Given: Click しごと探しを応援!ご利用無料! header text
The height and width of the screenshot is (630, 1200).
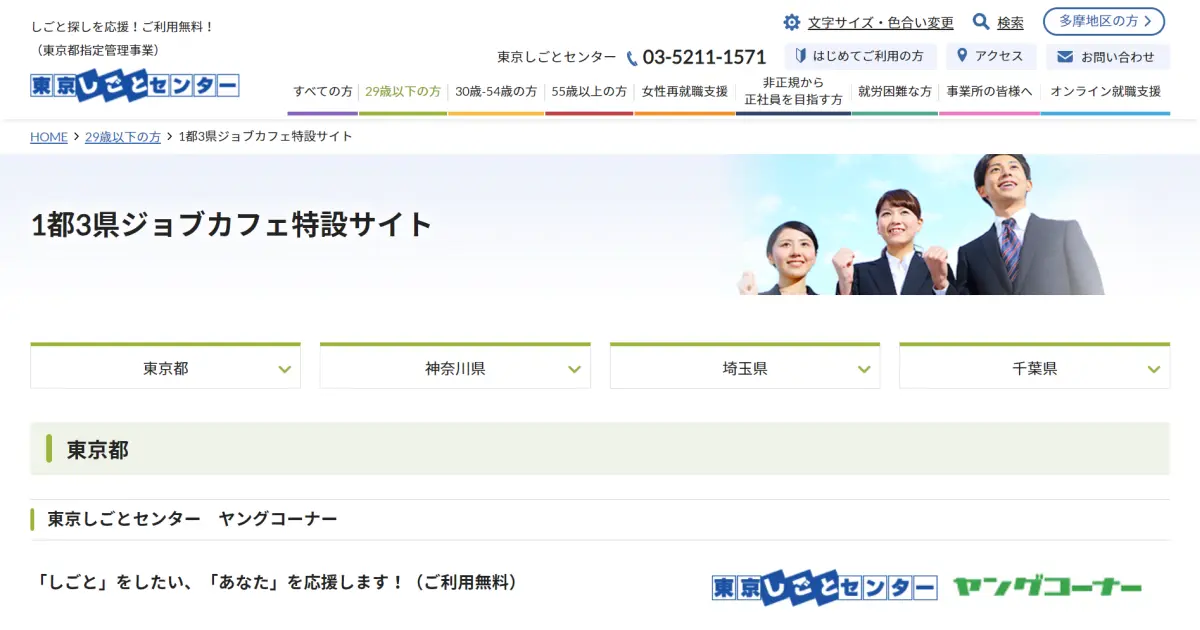Looking at the screenshot, I should tap(123, 26).
